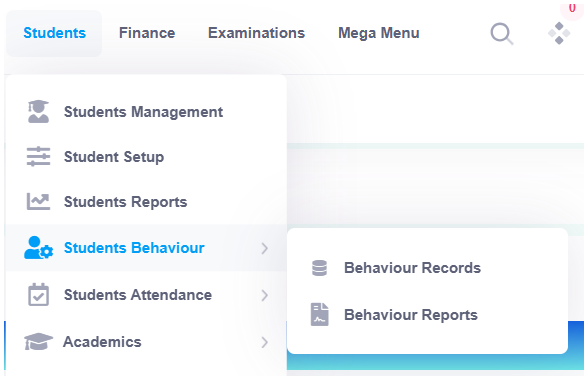Click the calendar-check icon beside Students Attendance
588x380 pixels.
pyautogui.click(x=38, y=294)
